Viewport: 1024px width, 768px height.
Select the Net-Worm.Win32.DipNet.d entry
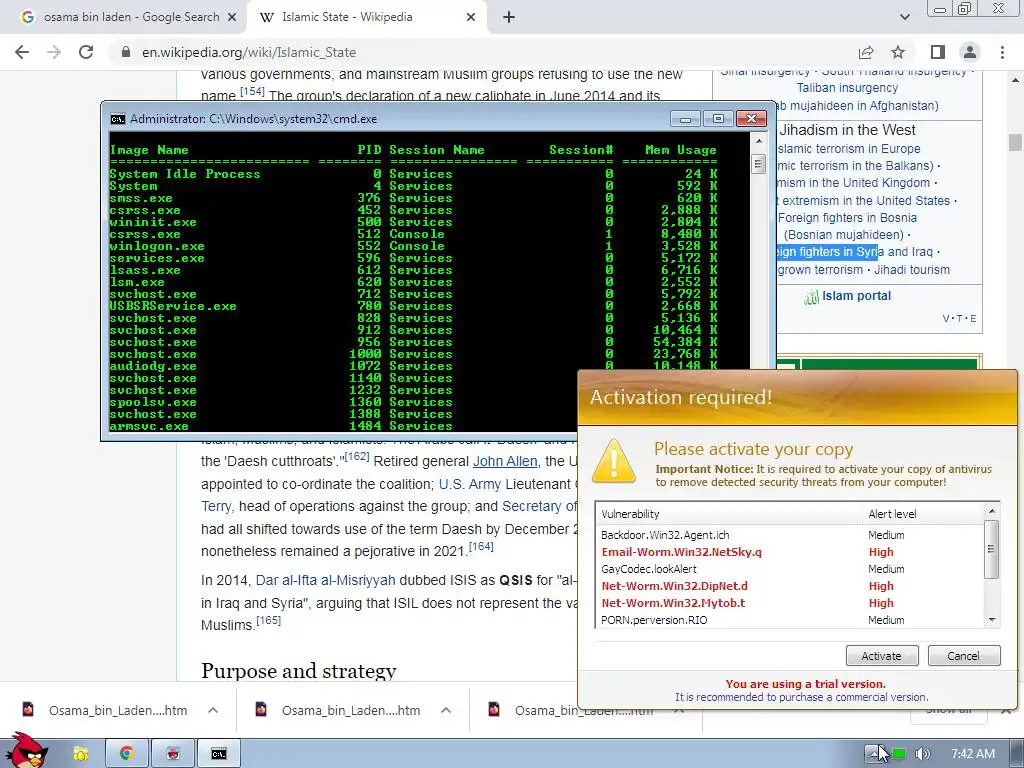789,586
